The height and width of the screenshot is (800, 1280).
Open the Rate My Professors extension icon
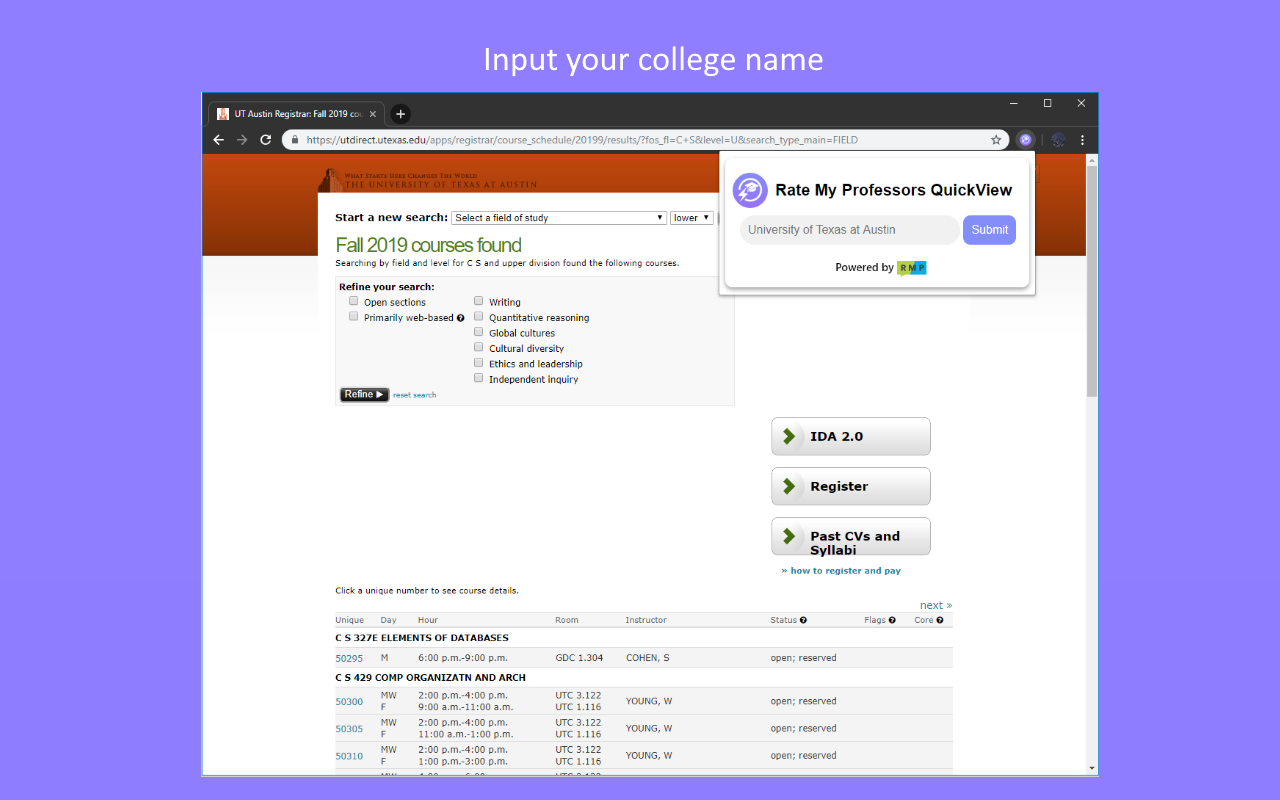(x=1025, y=140)
